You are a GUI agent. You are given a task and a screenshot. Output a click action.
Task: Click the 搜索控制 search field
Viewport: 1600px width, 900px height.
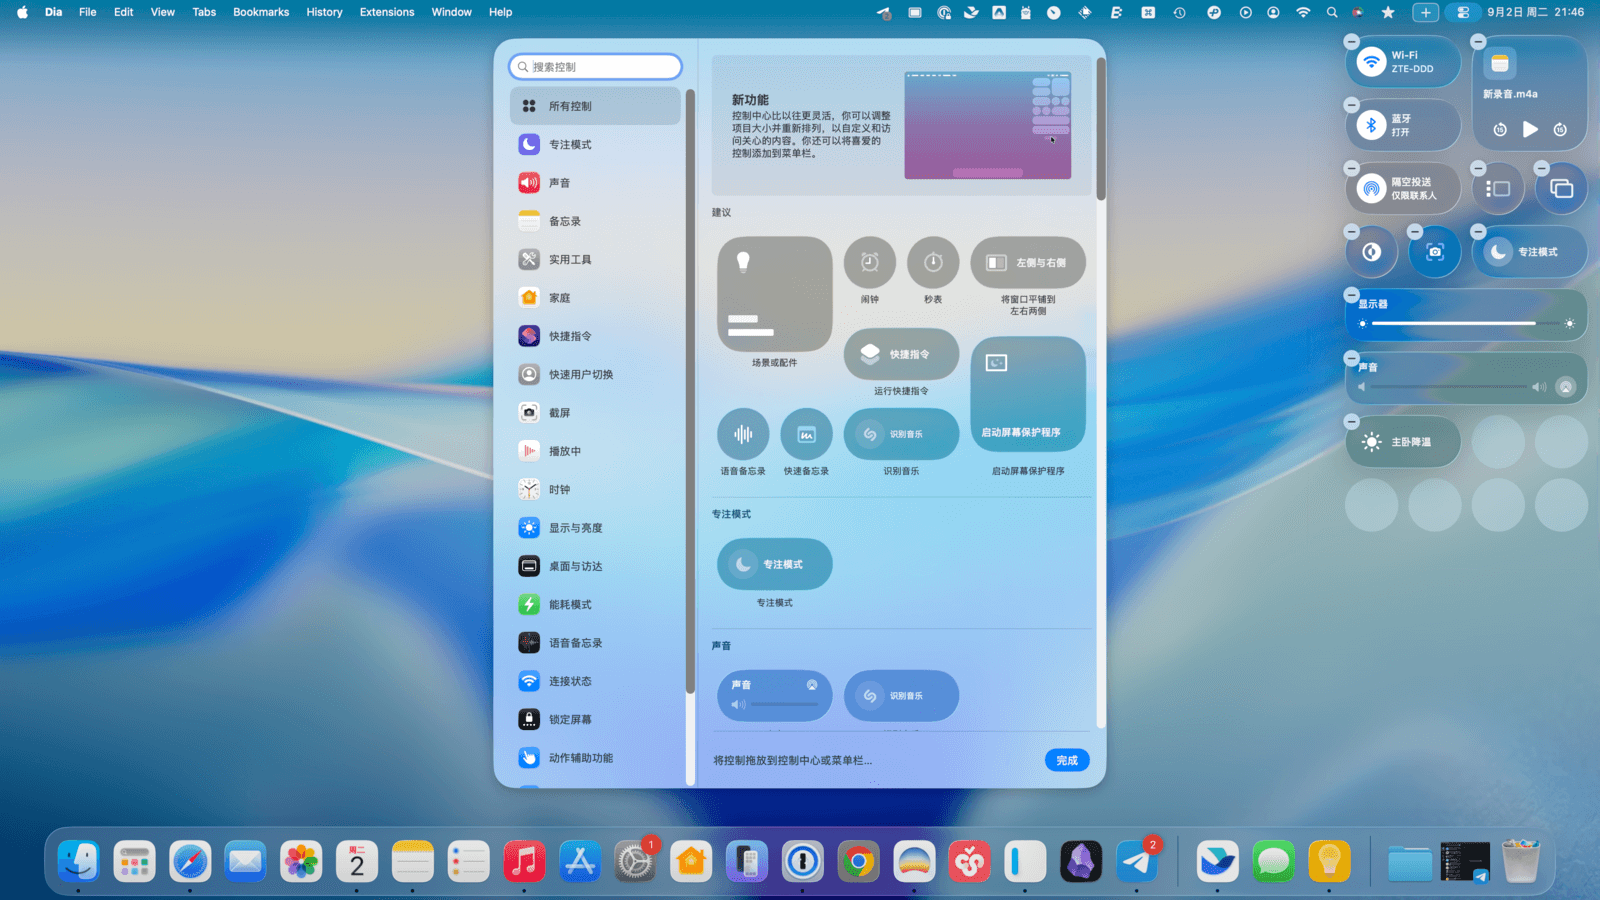click(596, 67)
